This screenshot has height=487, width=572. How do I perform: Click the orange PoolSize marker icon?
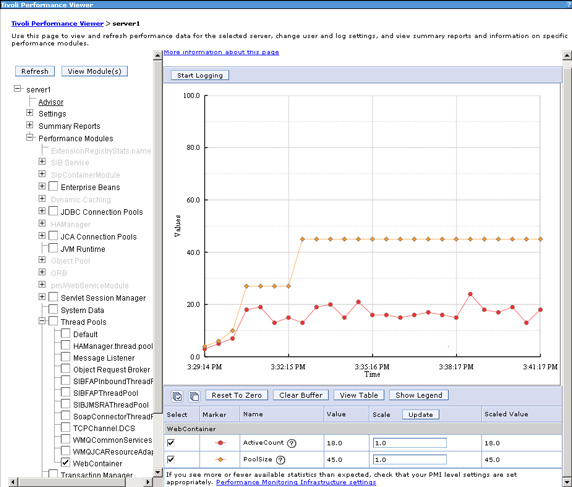[220, 460]
